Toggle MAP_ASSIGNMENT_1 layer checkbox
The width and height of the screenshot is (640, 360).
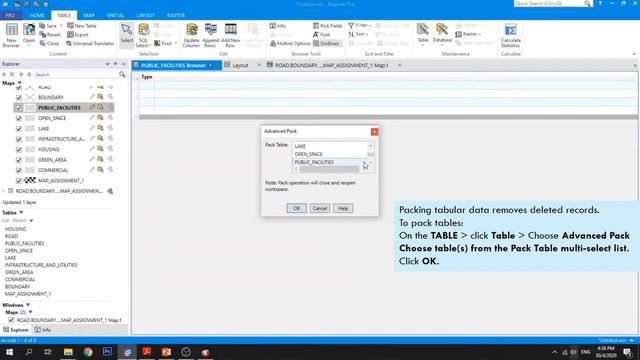tap(19, 180)
